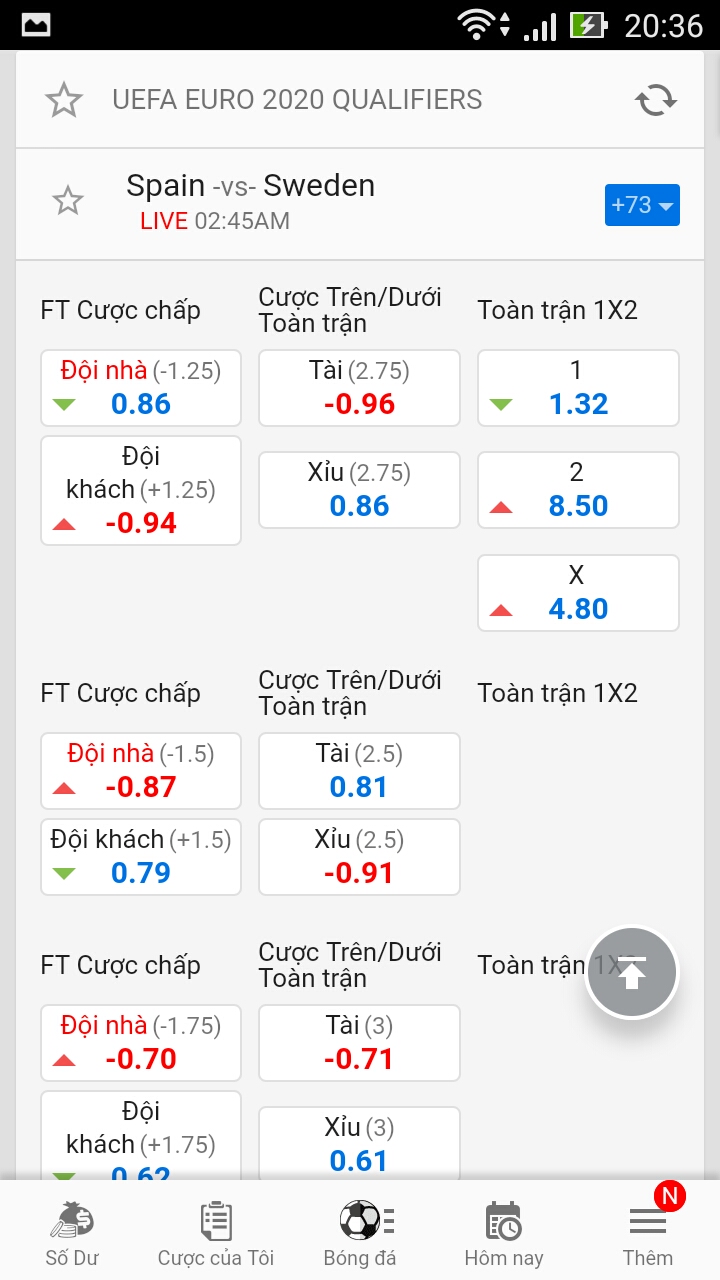The width and height of the screenshot is (720, 1280).
Task: Favorite the UEFA Euro 2020 Qualifiers league
Action: (x=64, y=100)
